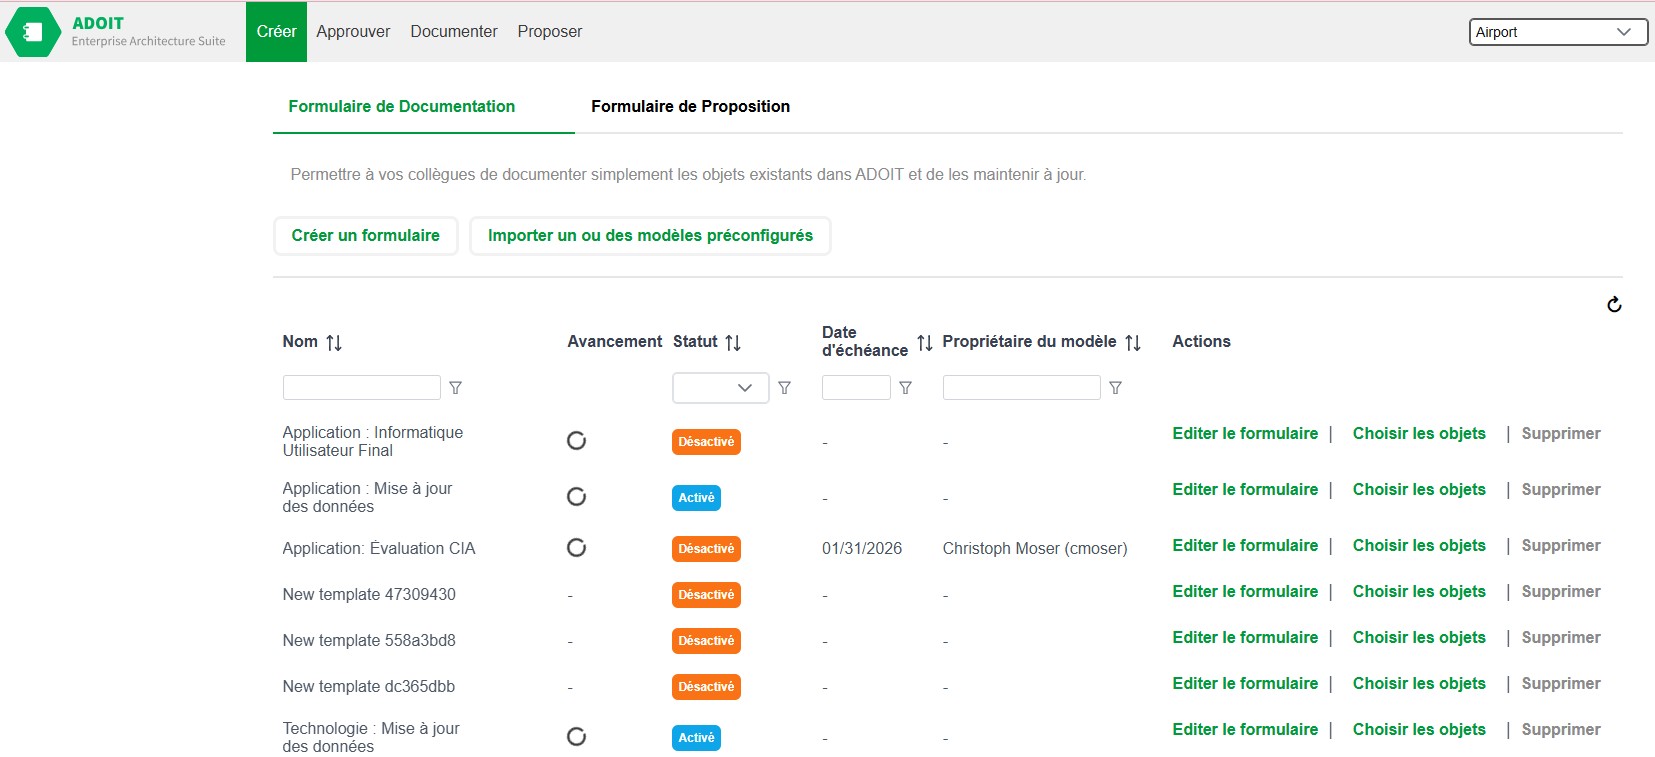Open the Proposer menu
The image size is (1655, 757).
coord(550,32)
